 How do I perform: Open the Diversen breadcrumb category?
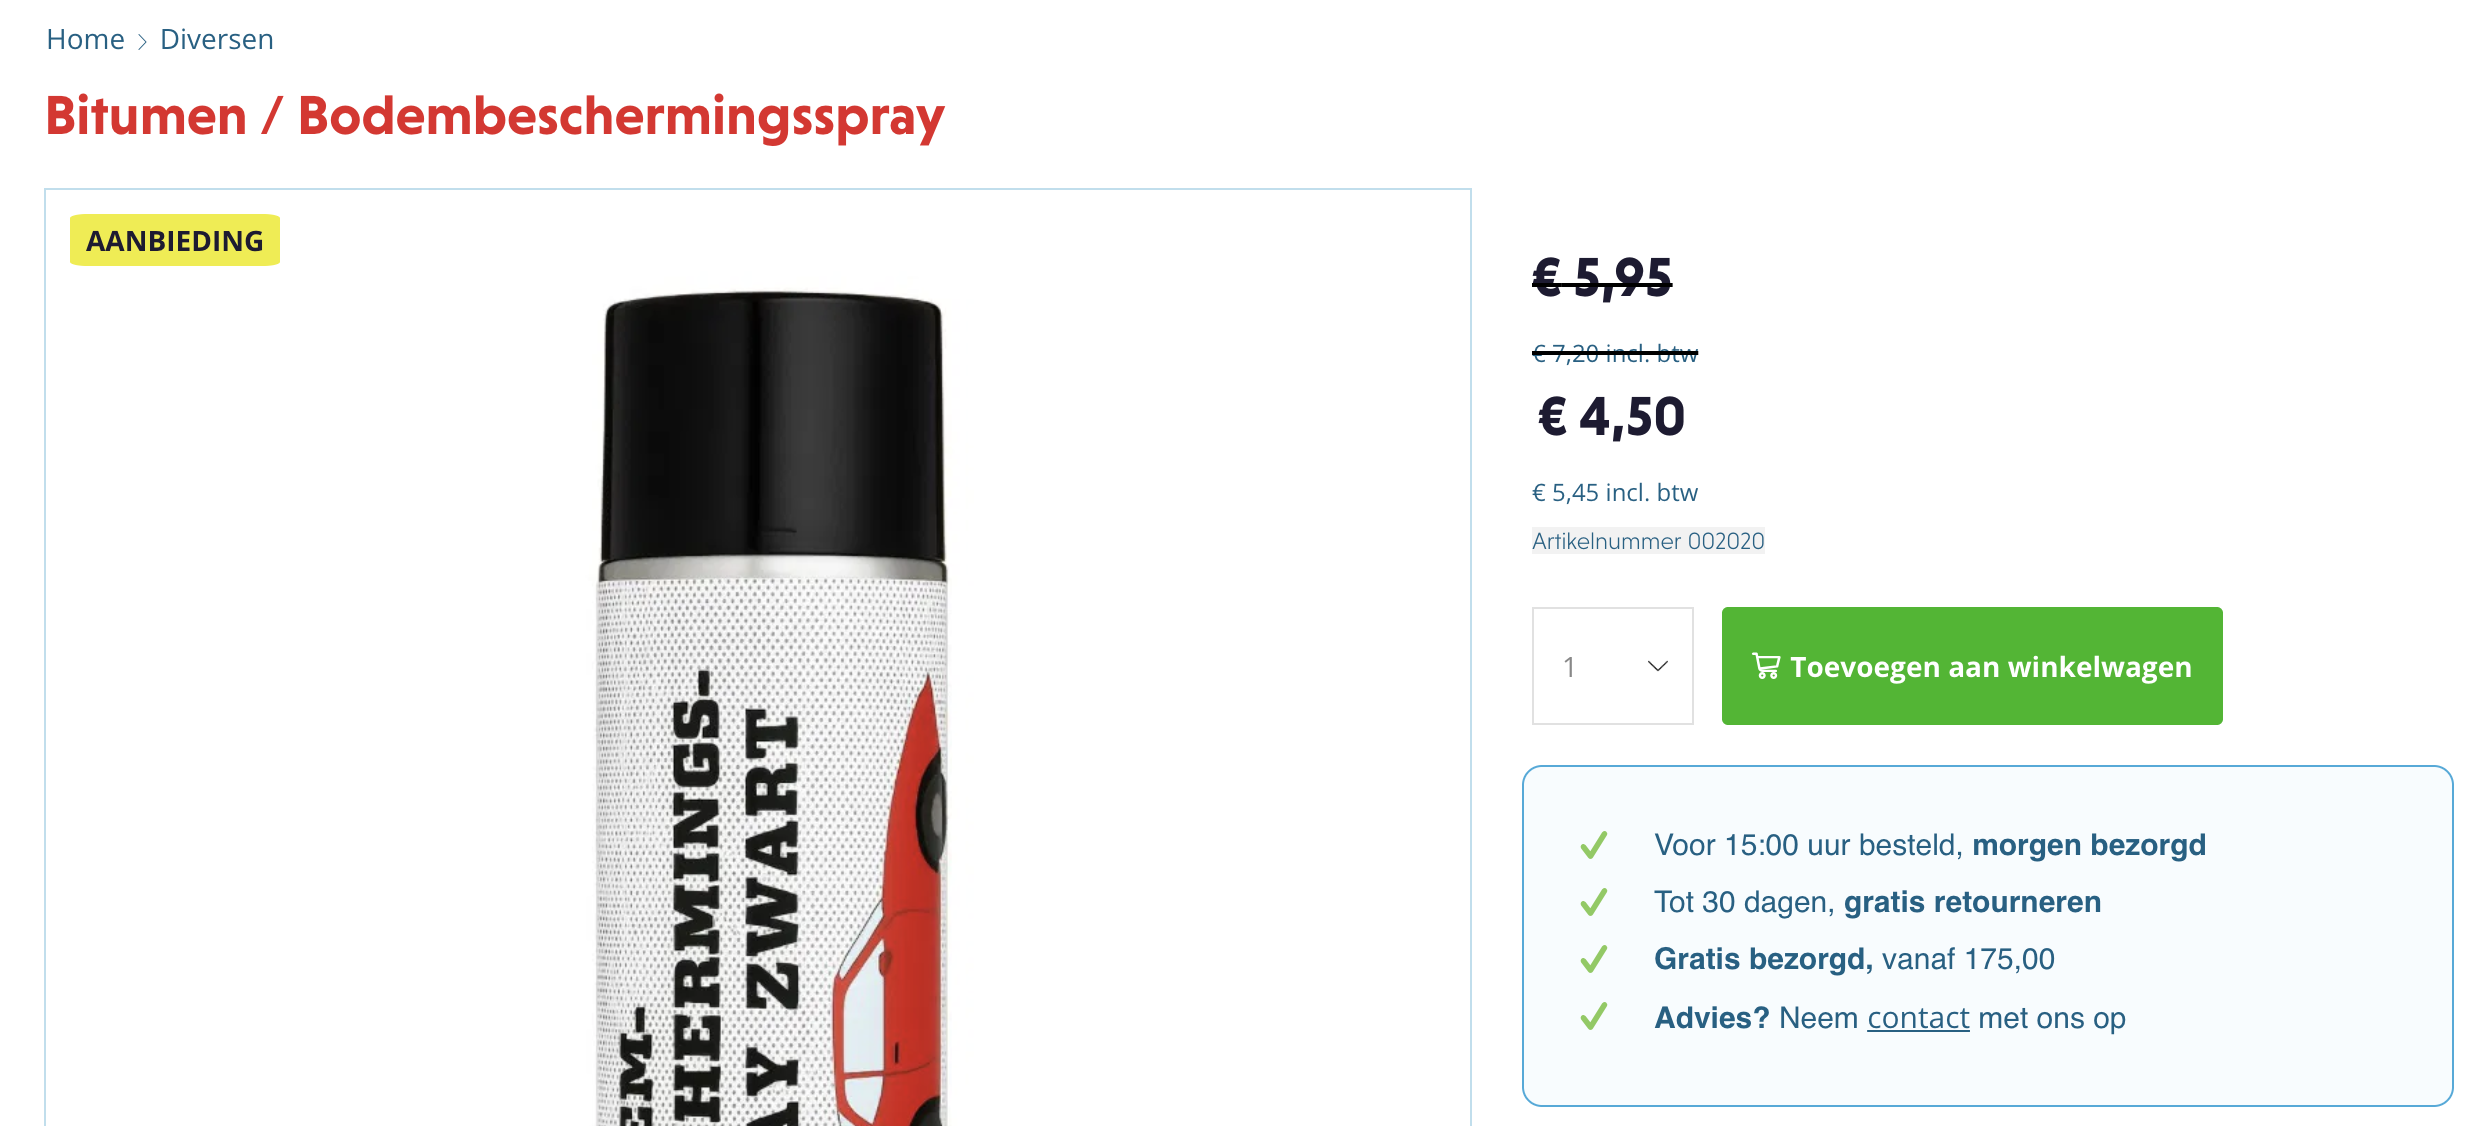click(x=216, y=39)
